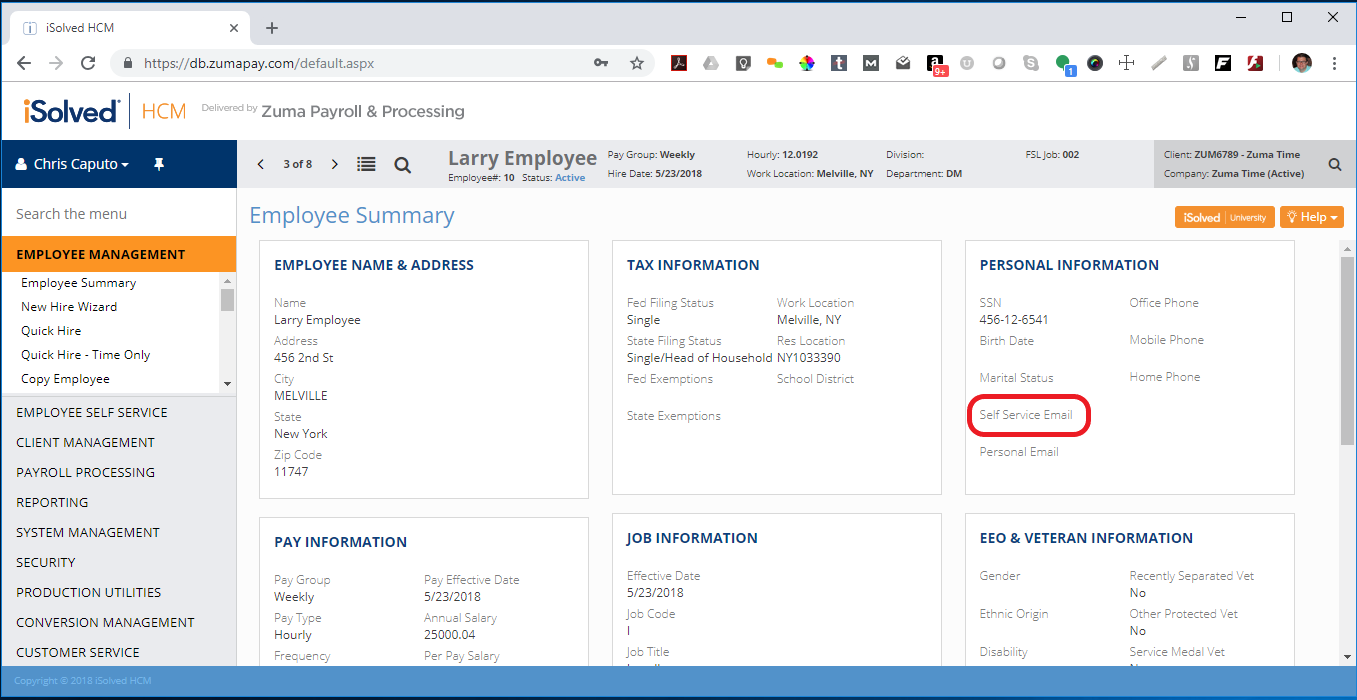
Task: Go to next employee with right arrow
Action: click(x=335, y=164)
